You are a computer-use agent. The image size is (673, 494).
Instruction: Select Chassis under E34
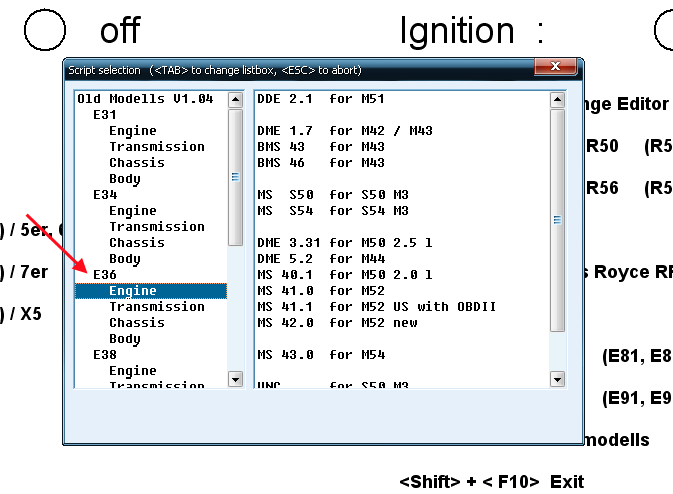click(x=137, y=242)
